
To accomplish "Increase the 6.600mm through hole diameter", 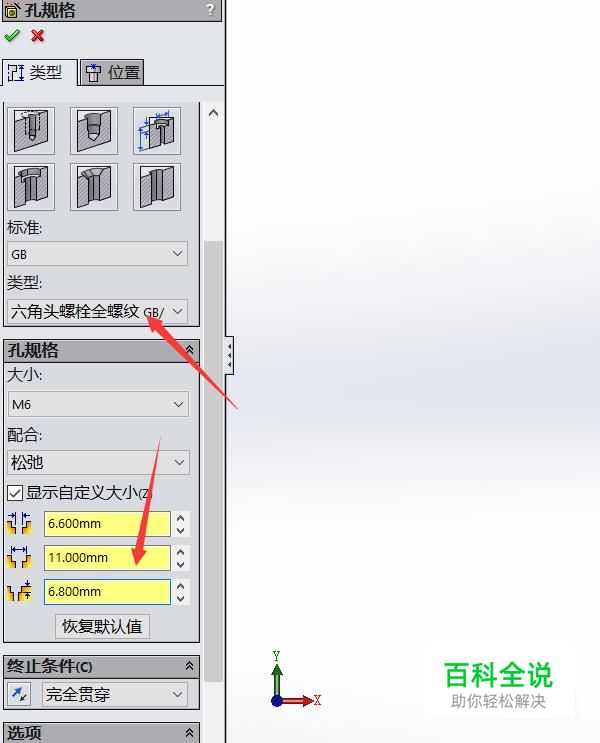I will (x=180, y=518).
